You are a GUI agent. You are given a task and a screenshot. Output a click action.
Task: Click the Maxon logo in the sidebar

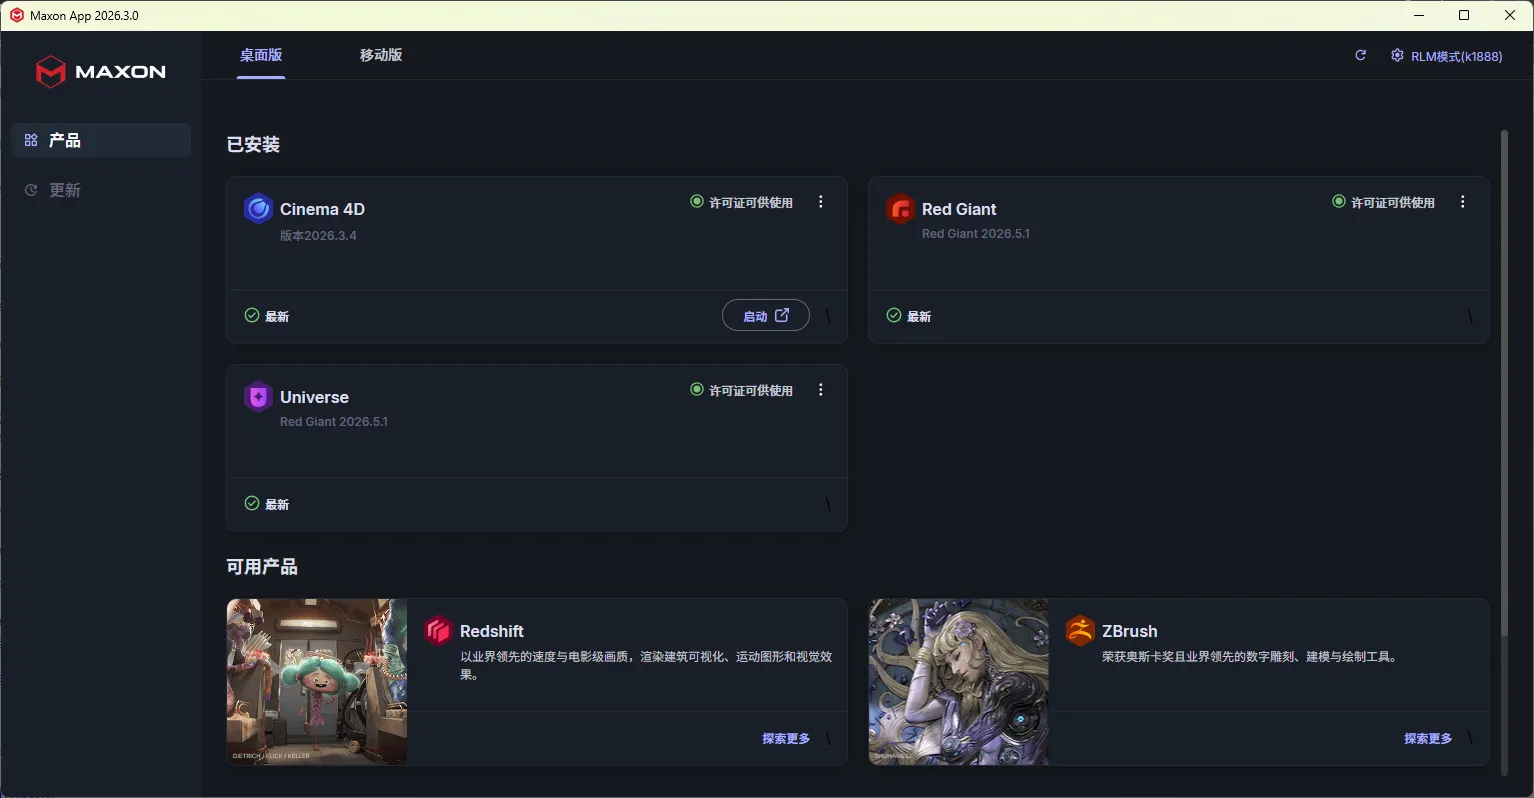point(101,72)
